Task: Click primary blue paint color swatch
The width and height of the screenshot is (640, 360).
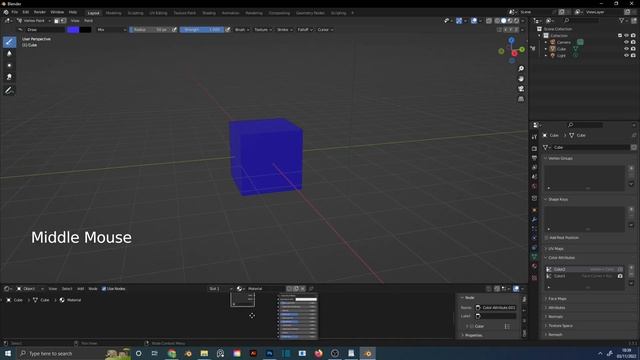Action: (73, 29)
